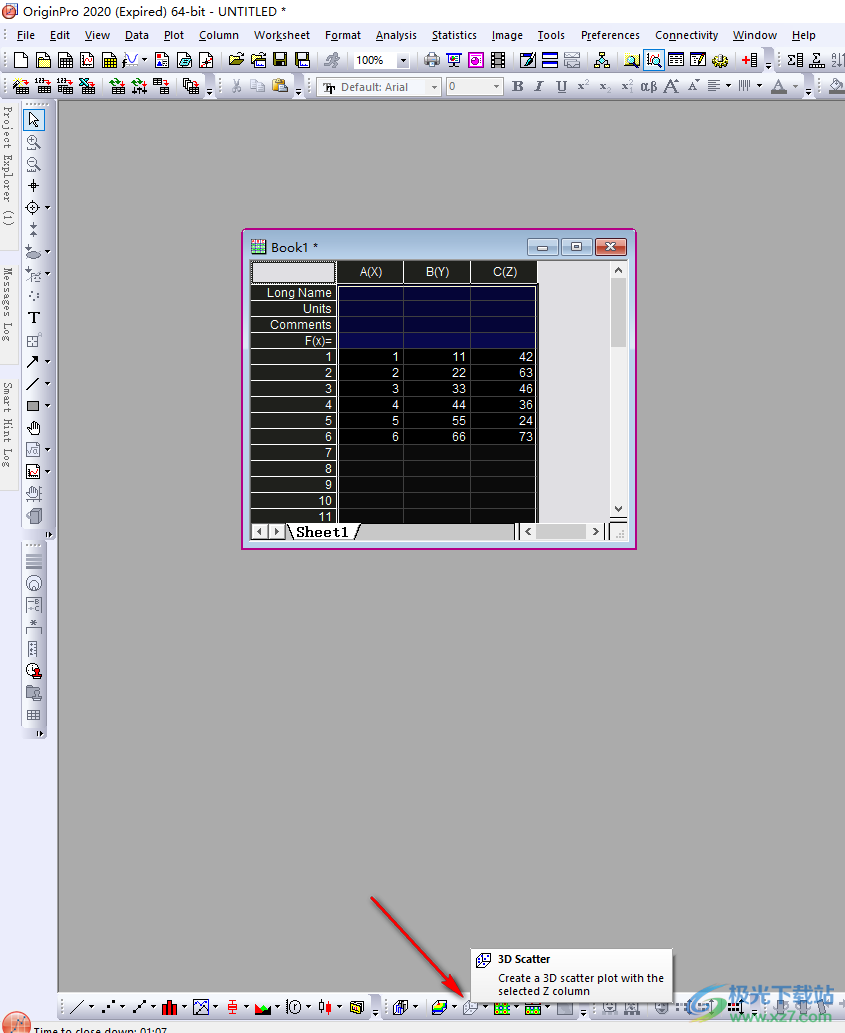Open the fill color bucket tool
This screenshot has height=1033, width=845.
(x=836, y=86)
